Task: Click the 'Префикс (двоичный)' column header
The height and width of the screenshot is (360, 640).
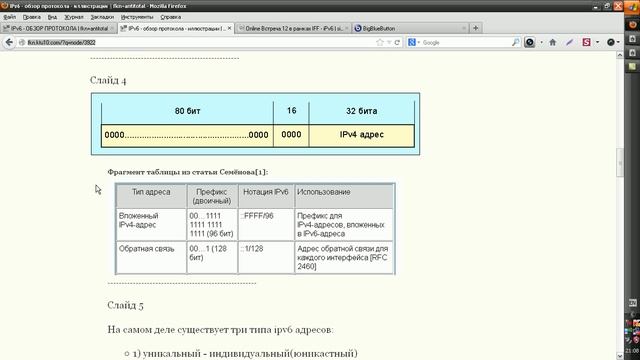Action: pyautogui.click(x=212, y=196)
